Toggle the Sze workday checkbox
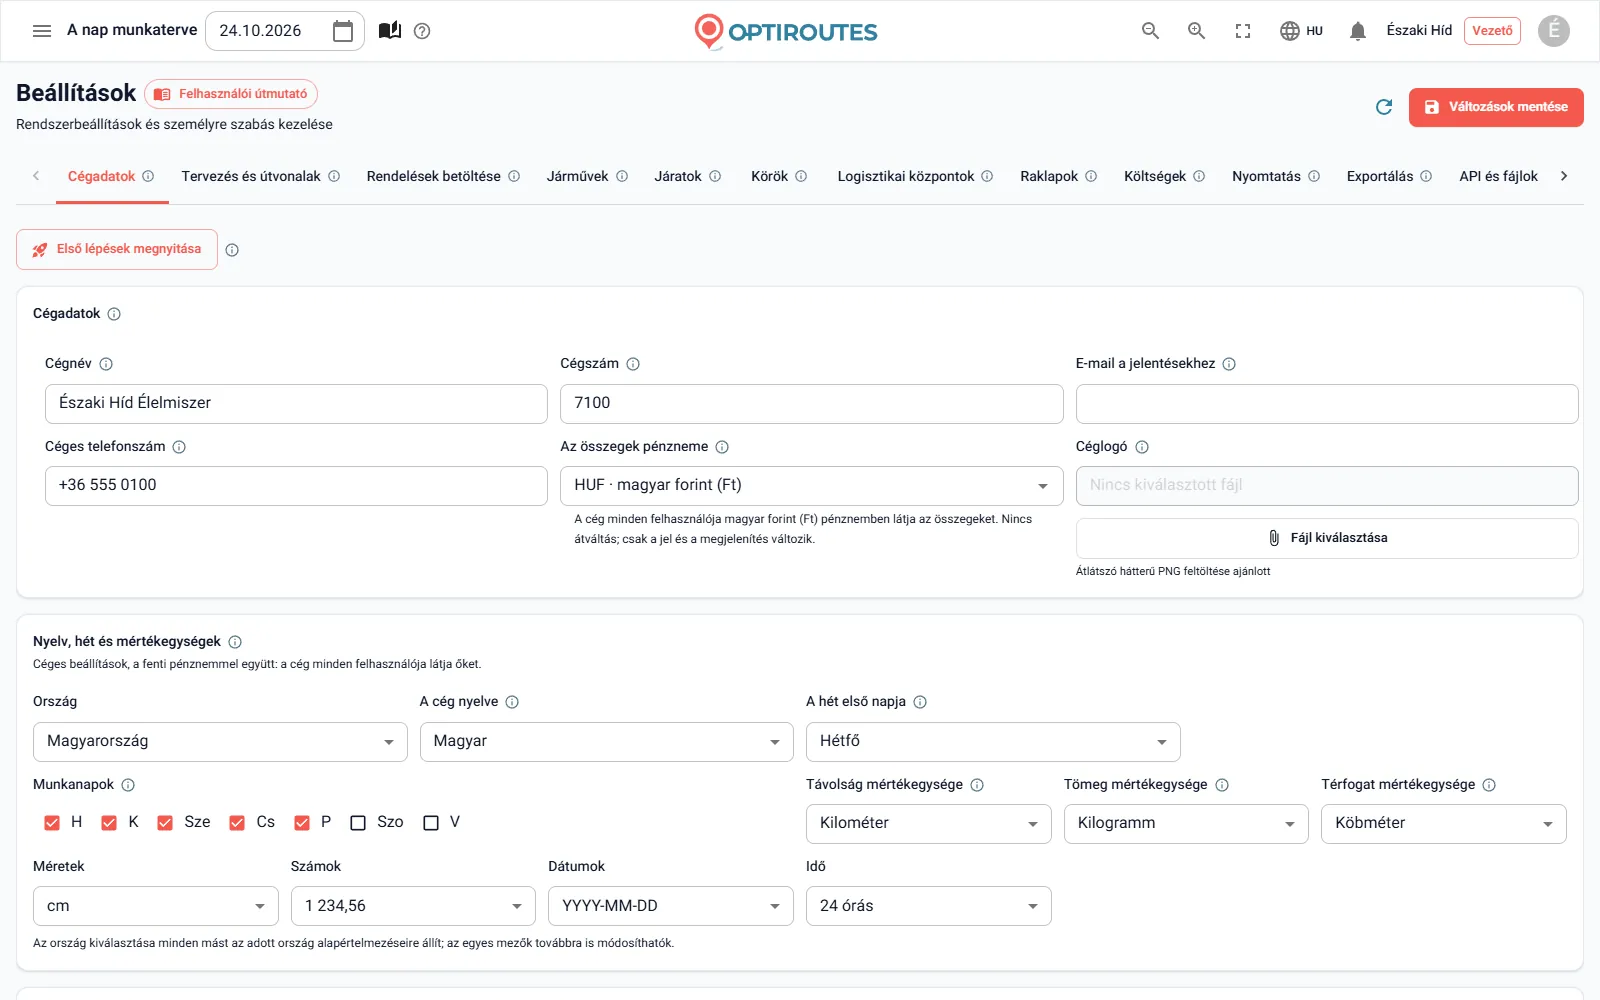The image size is (1600, 1000). [x=165, y=823]
